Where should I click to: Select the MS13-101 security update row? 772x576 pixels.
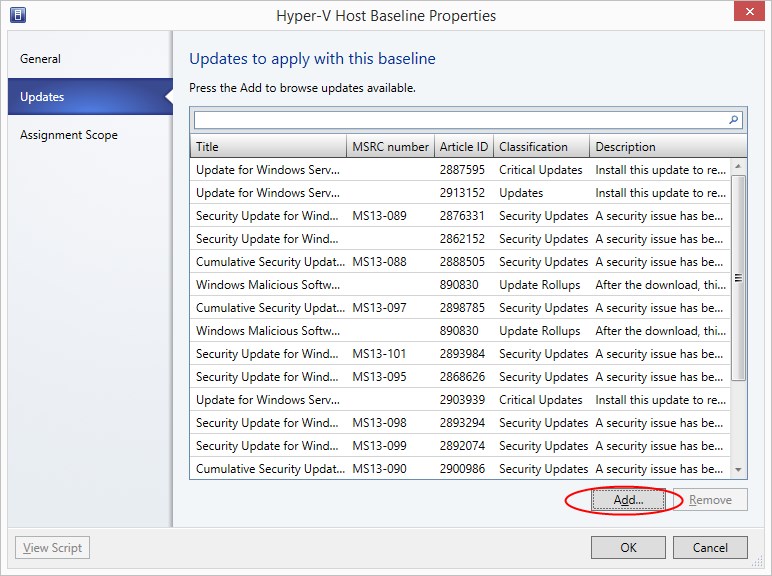pos(460,353)
